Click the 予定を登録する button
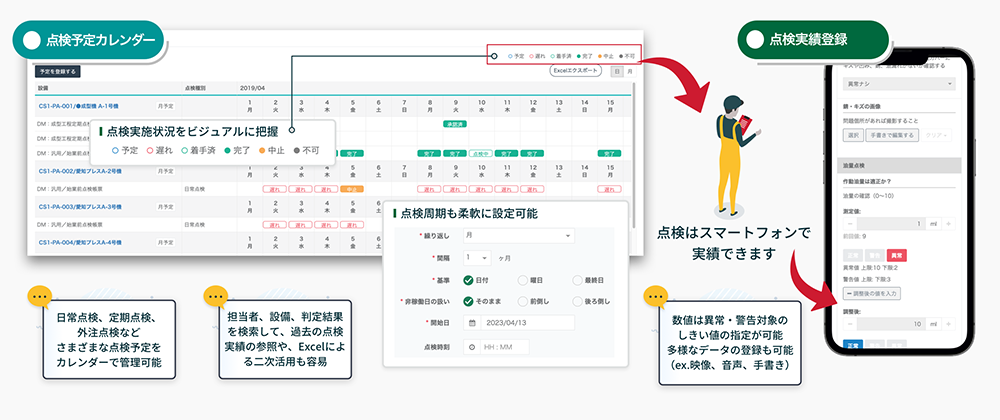 (57, 72)
